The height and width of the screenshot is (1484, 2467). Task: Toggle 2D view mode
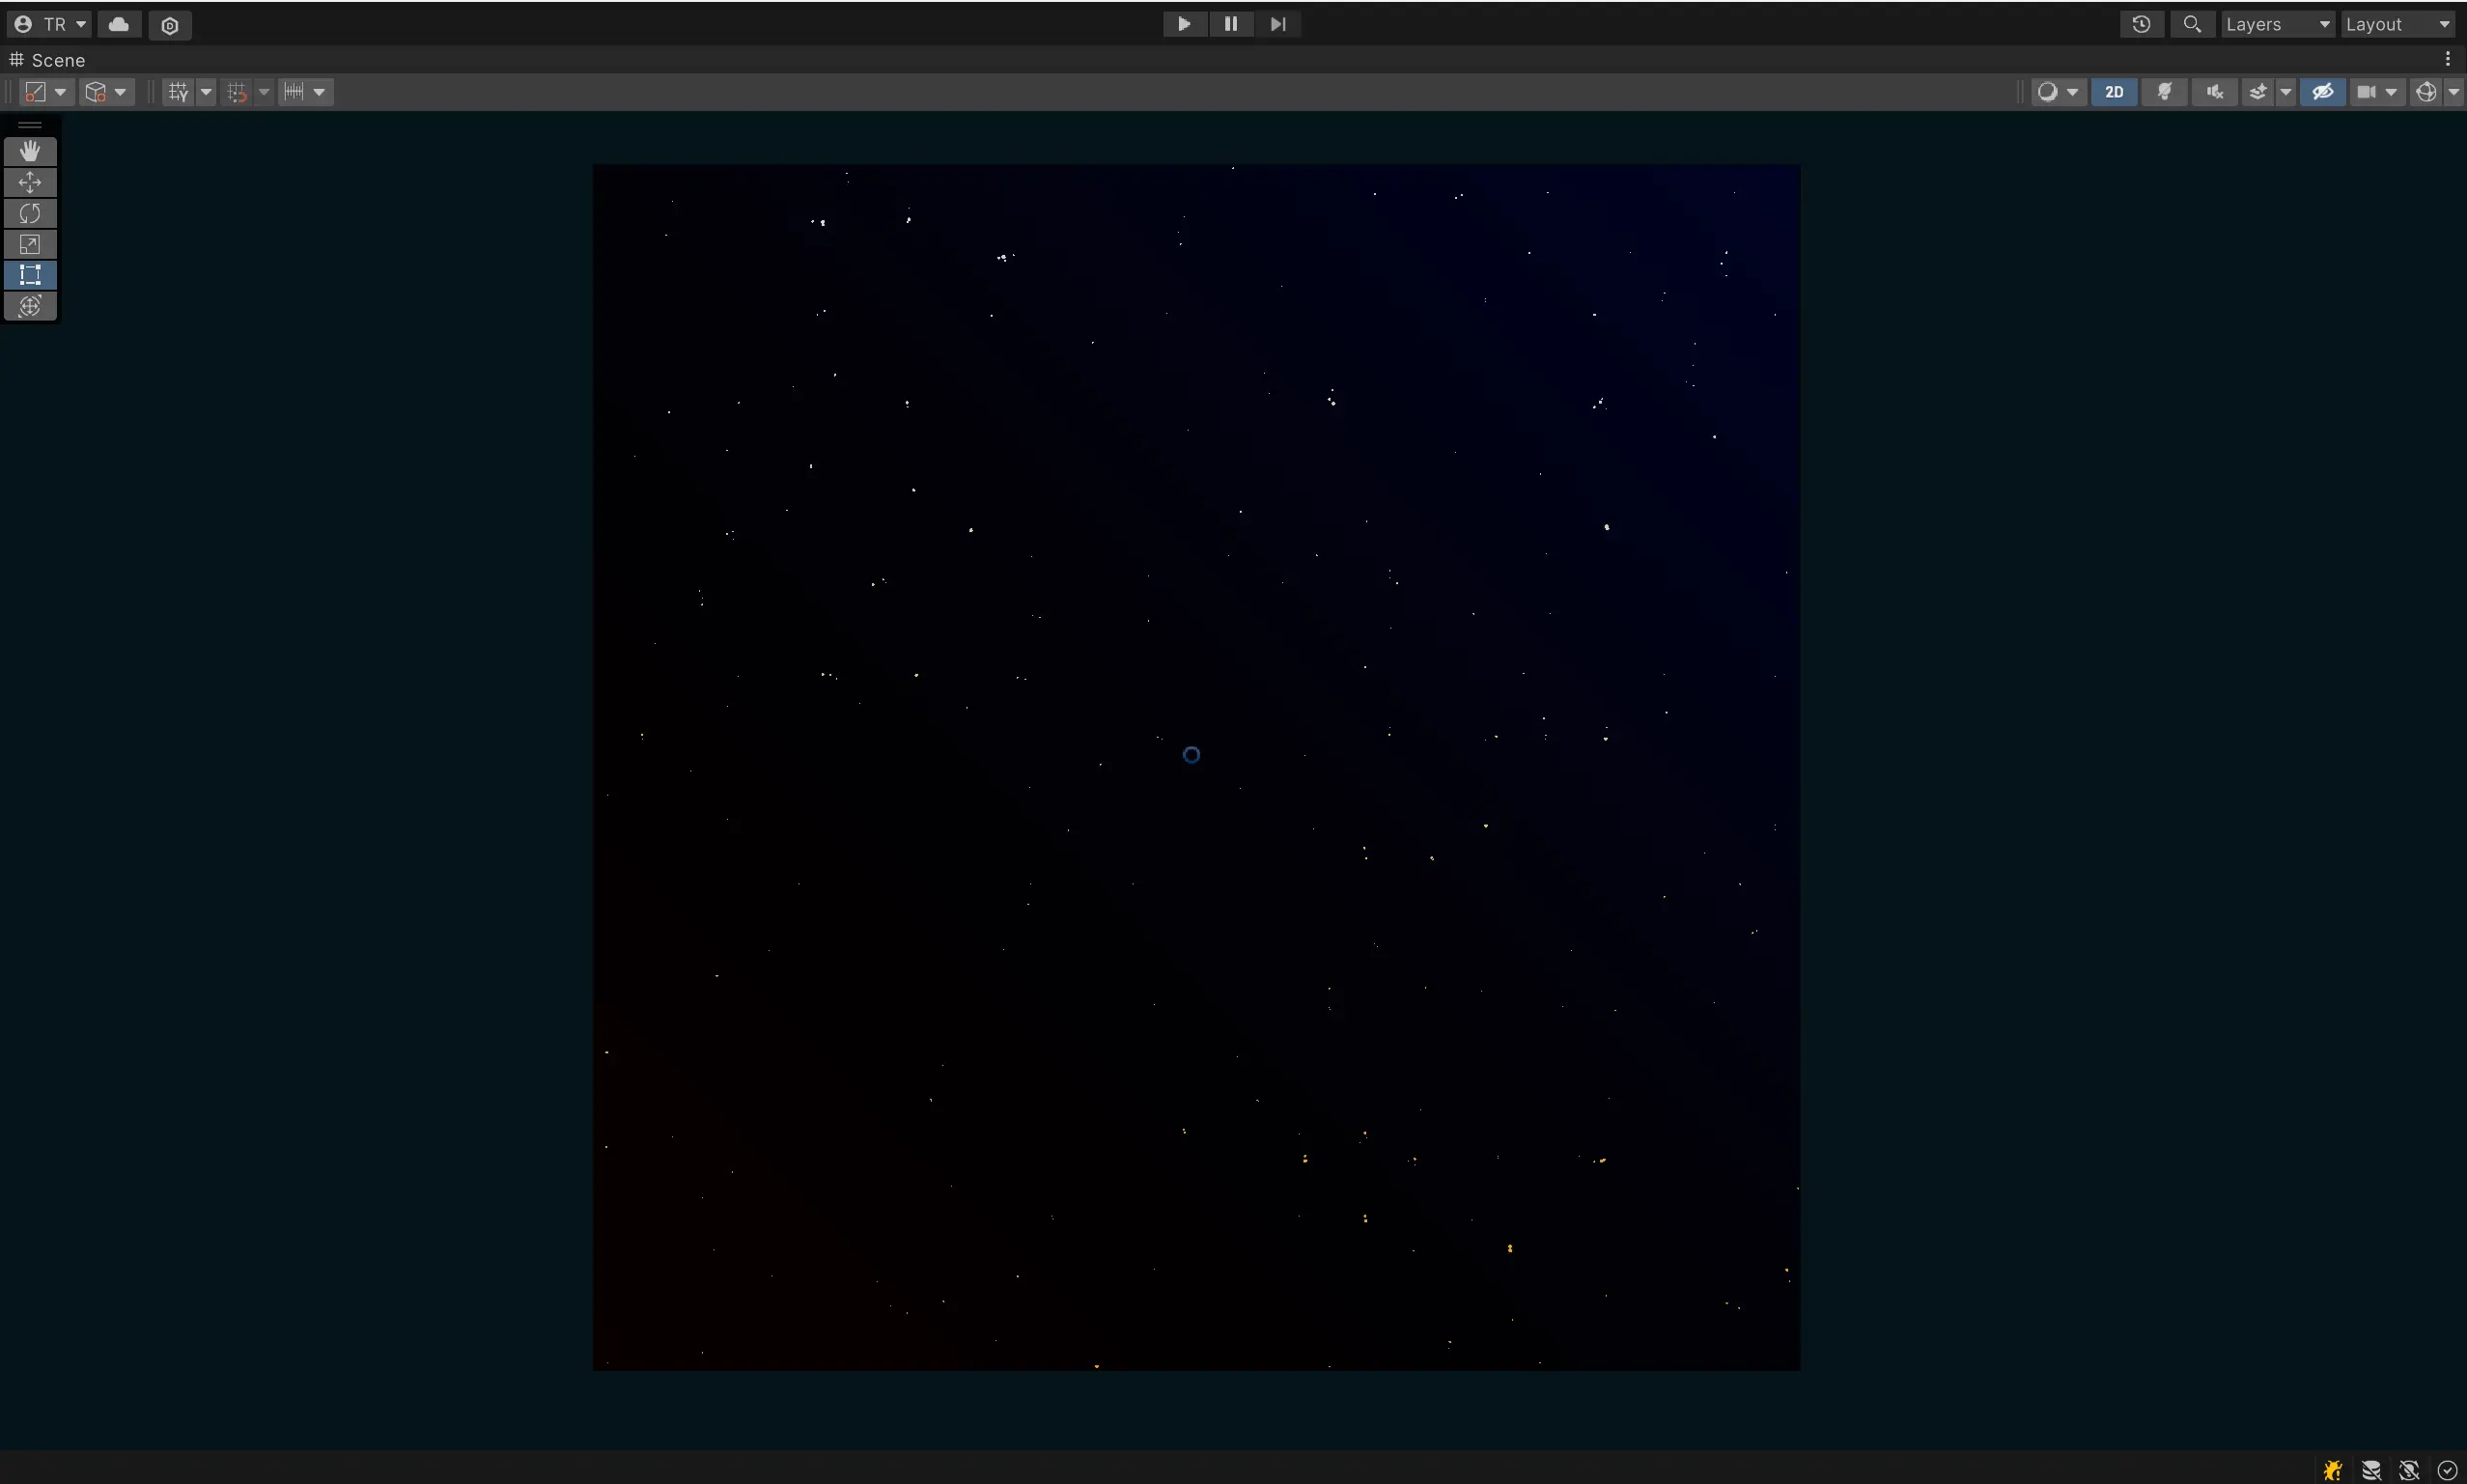point(2114,92)
